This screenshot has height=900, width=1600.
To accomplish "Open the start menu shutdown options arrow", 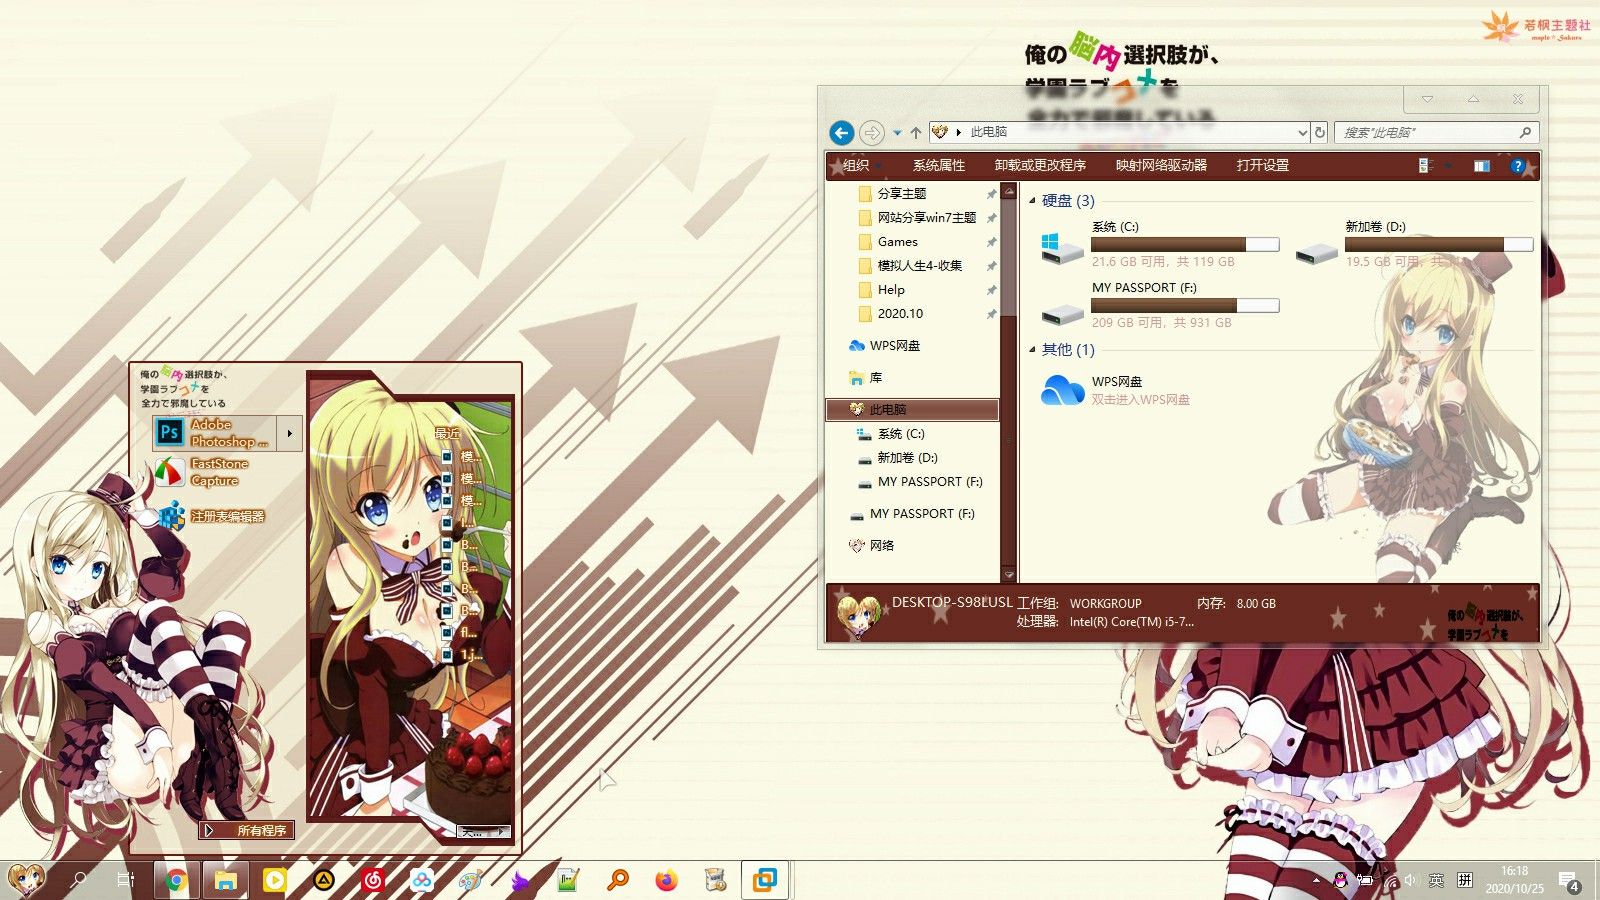I will click(502, 831).
